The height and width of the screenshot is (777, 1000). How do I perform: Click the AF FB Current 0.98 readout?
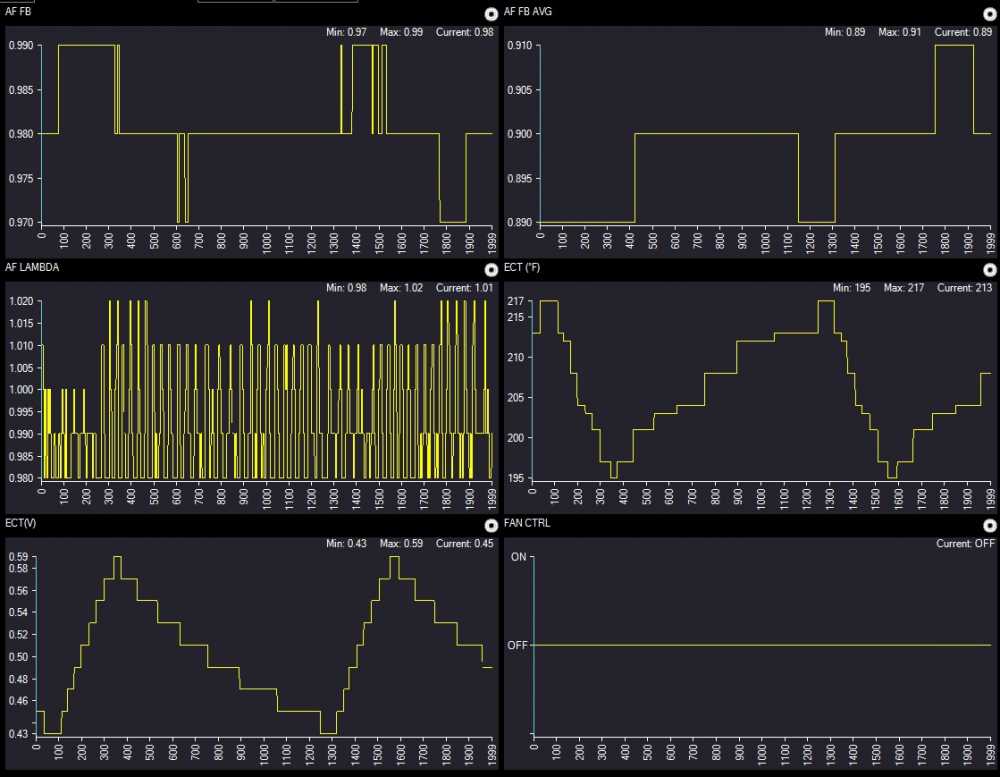(464, 32)
